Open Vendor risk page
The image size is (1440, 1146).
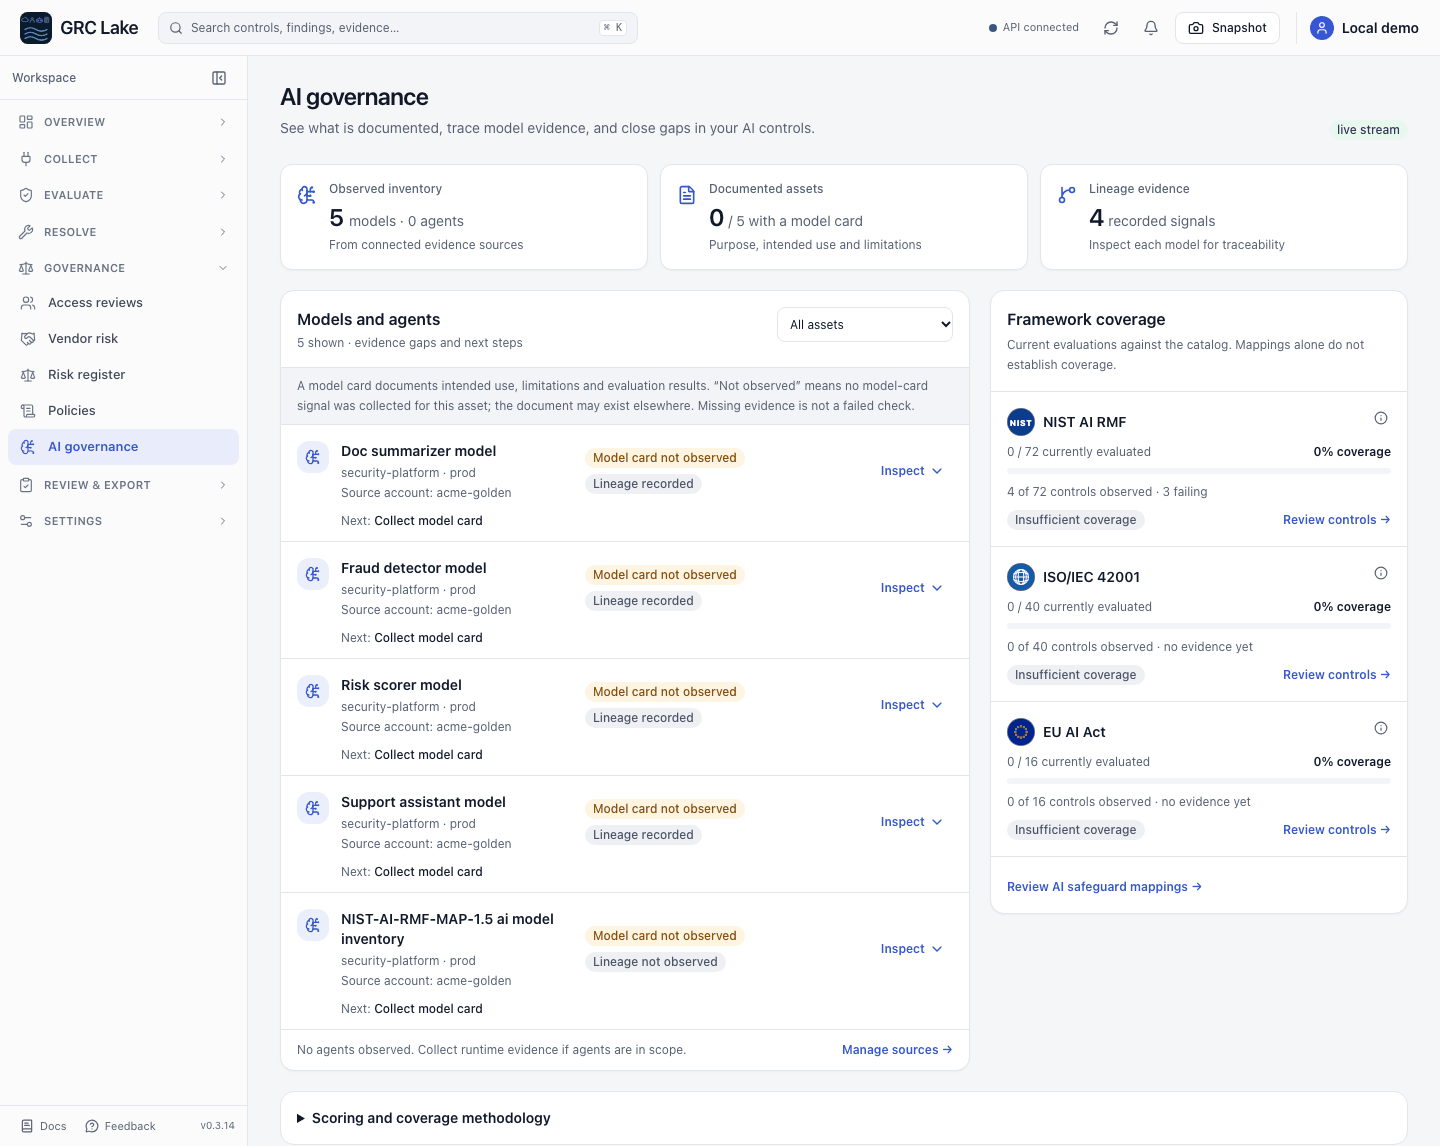[x=123, y=339]
